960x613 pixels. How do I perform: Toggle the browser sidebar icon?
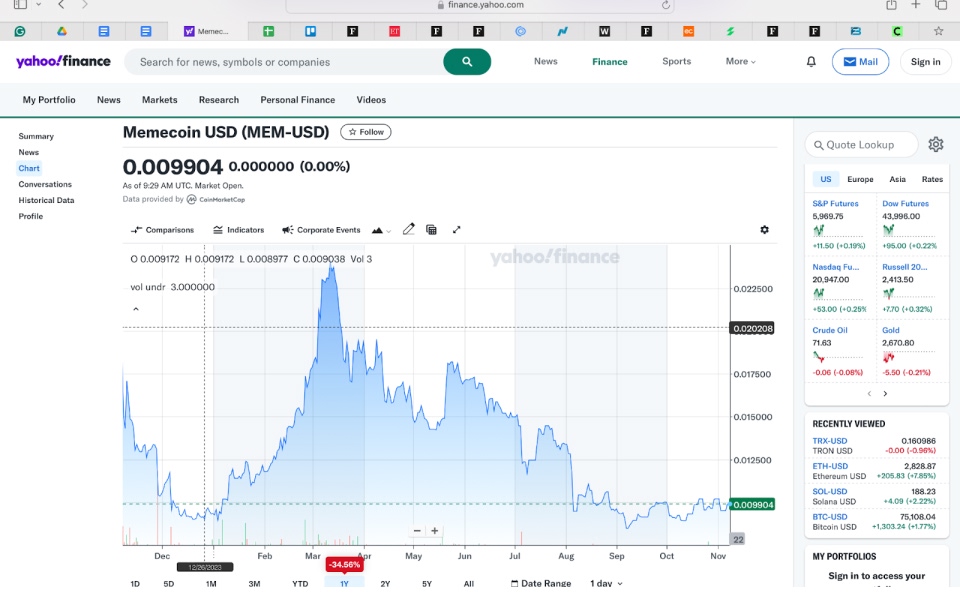[20, 5]
